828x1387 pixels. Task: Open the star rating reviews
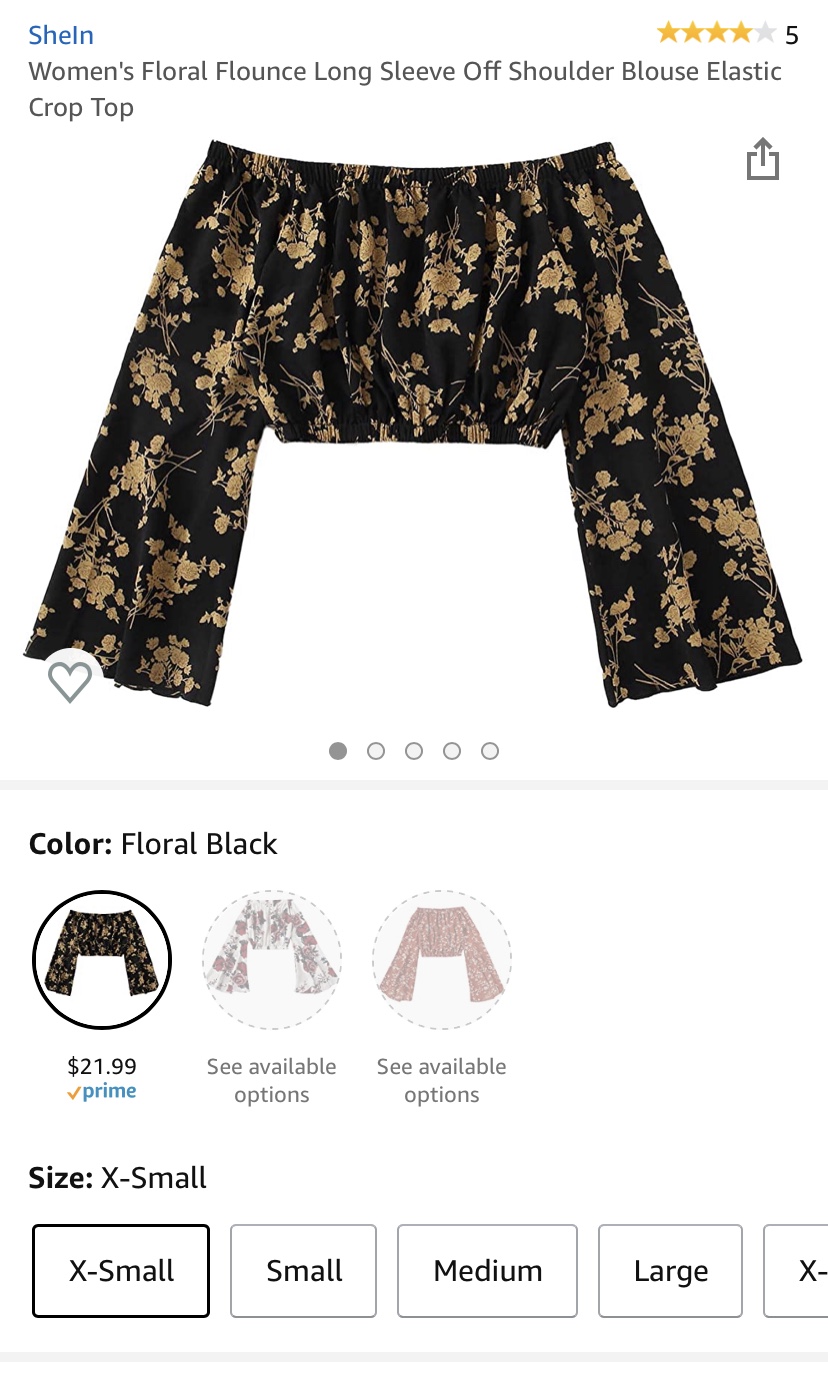click(x=715, y=34)
